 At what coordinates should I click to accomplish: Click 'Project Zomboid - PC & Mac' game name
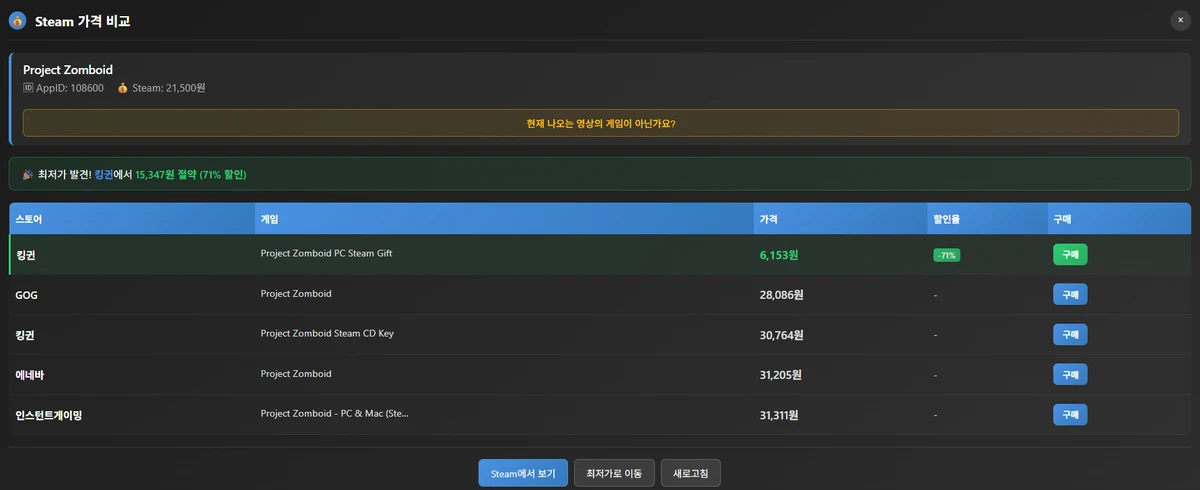[334, 413]
